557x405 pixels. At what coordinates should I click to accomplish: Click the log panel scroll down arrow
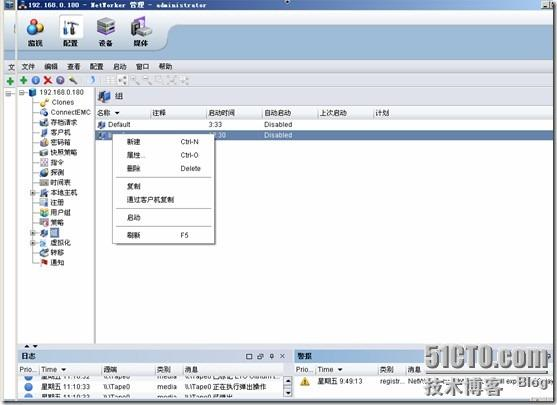click(x=288, y=393)
